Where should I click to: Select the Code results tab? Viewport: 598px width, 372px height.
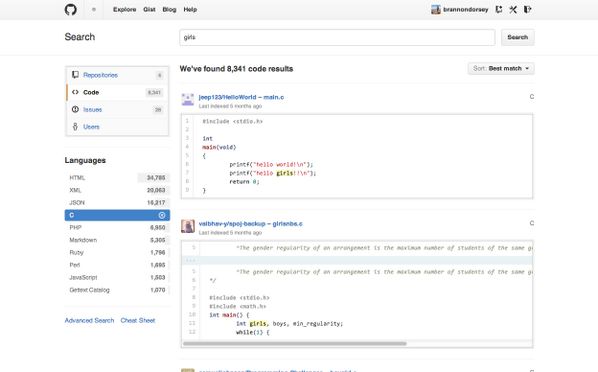[117, 92]
